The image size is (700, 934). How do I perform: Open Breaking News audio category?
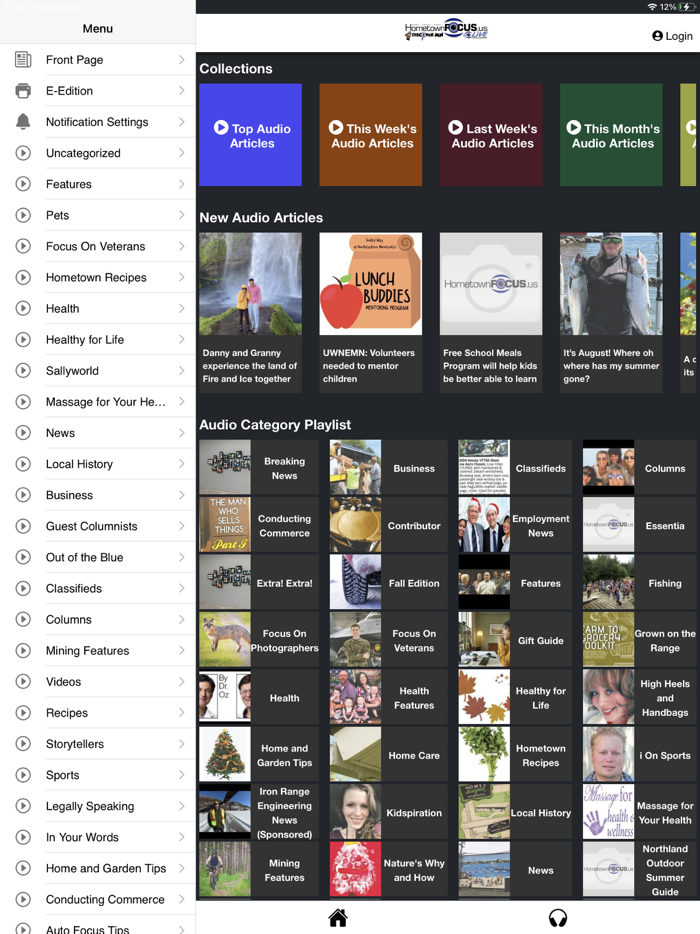259,468
